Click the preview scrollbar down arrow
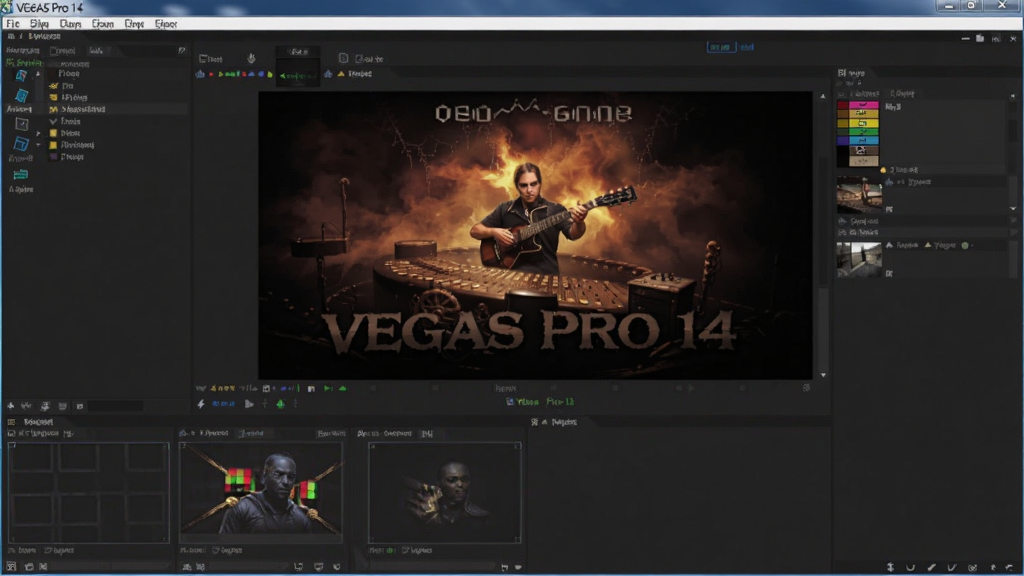 tap(823, 375)
